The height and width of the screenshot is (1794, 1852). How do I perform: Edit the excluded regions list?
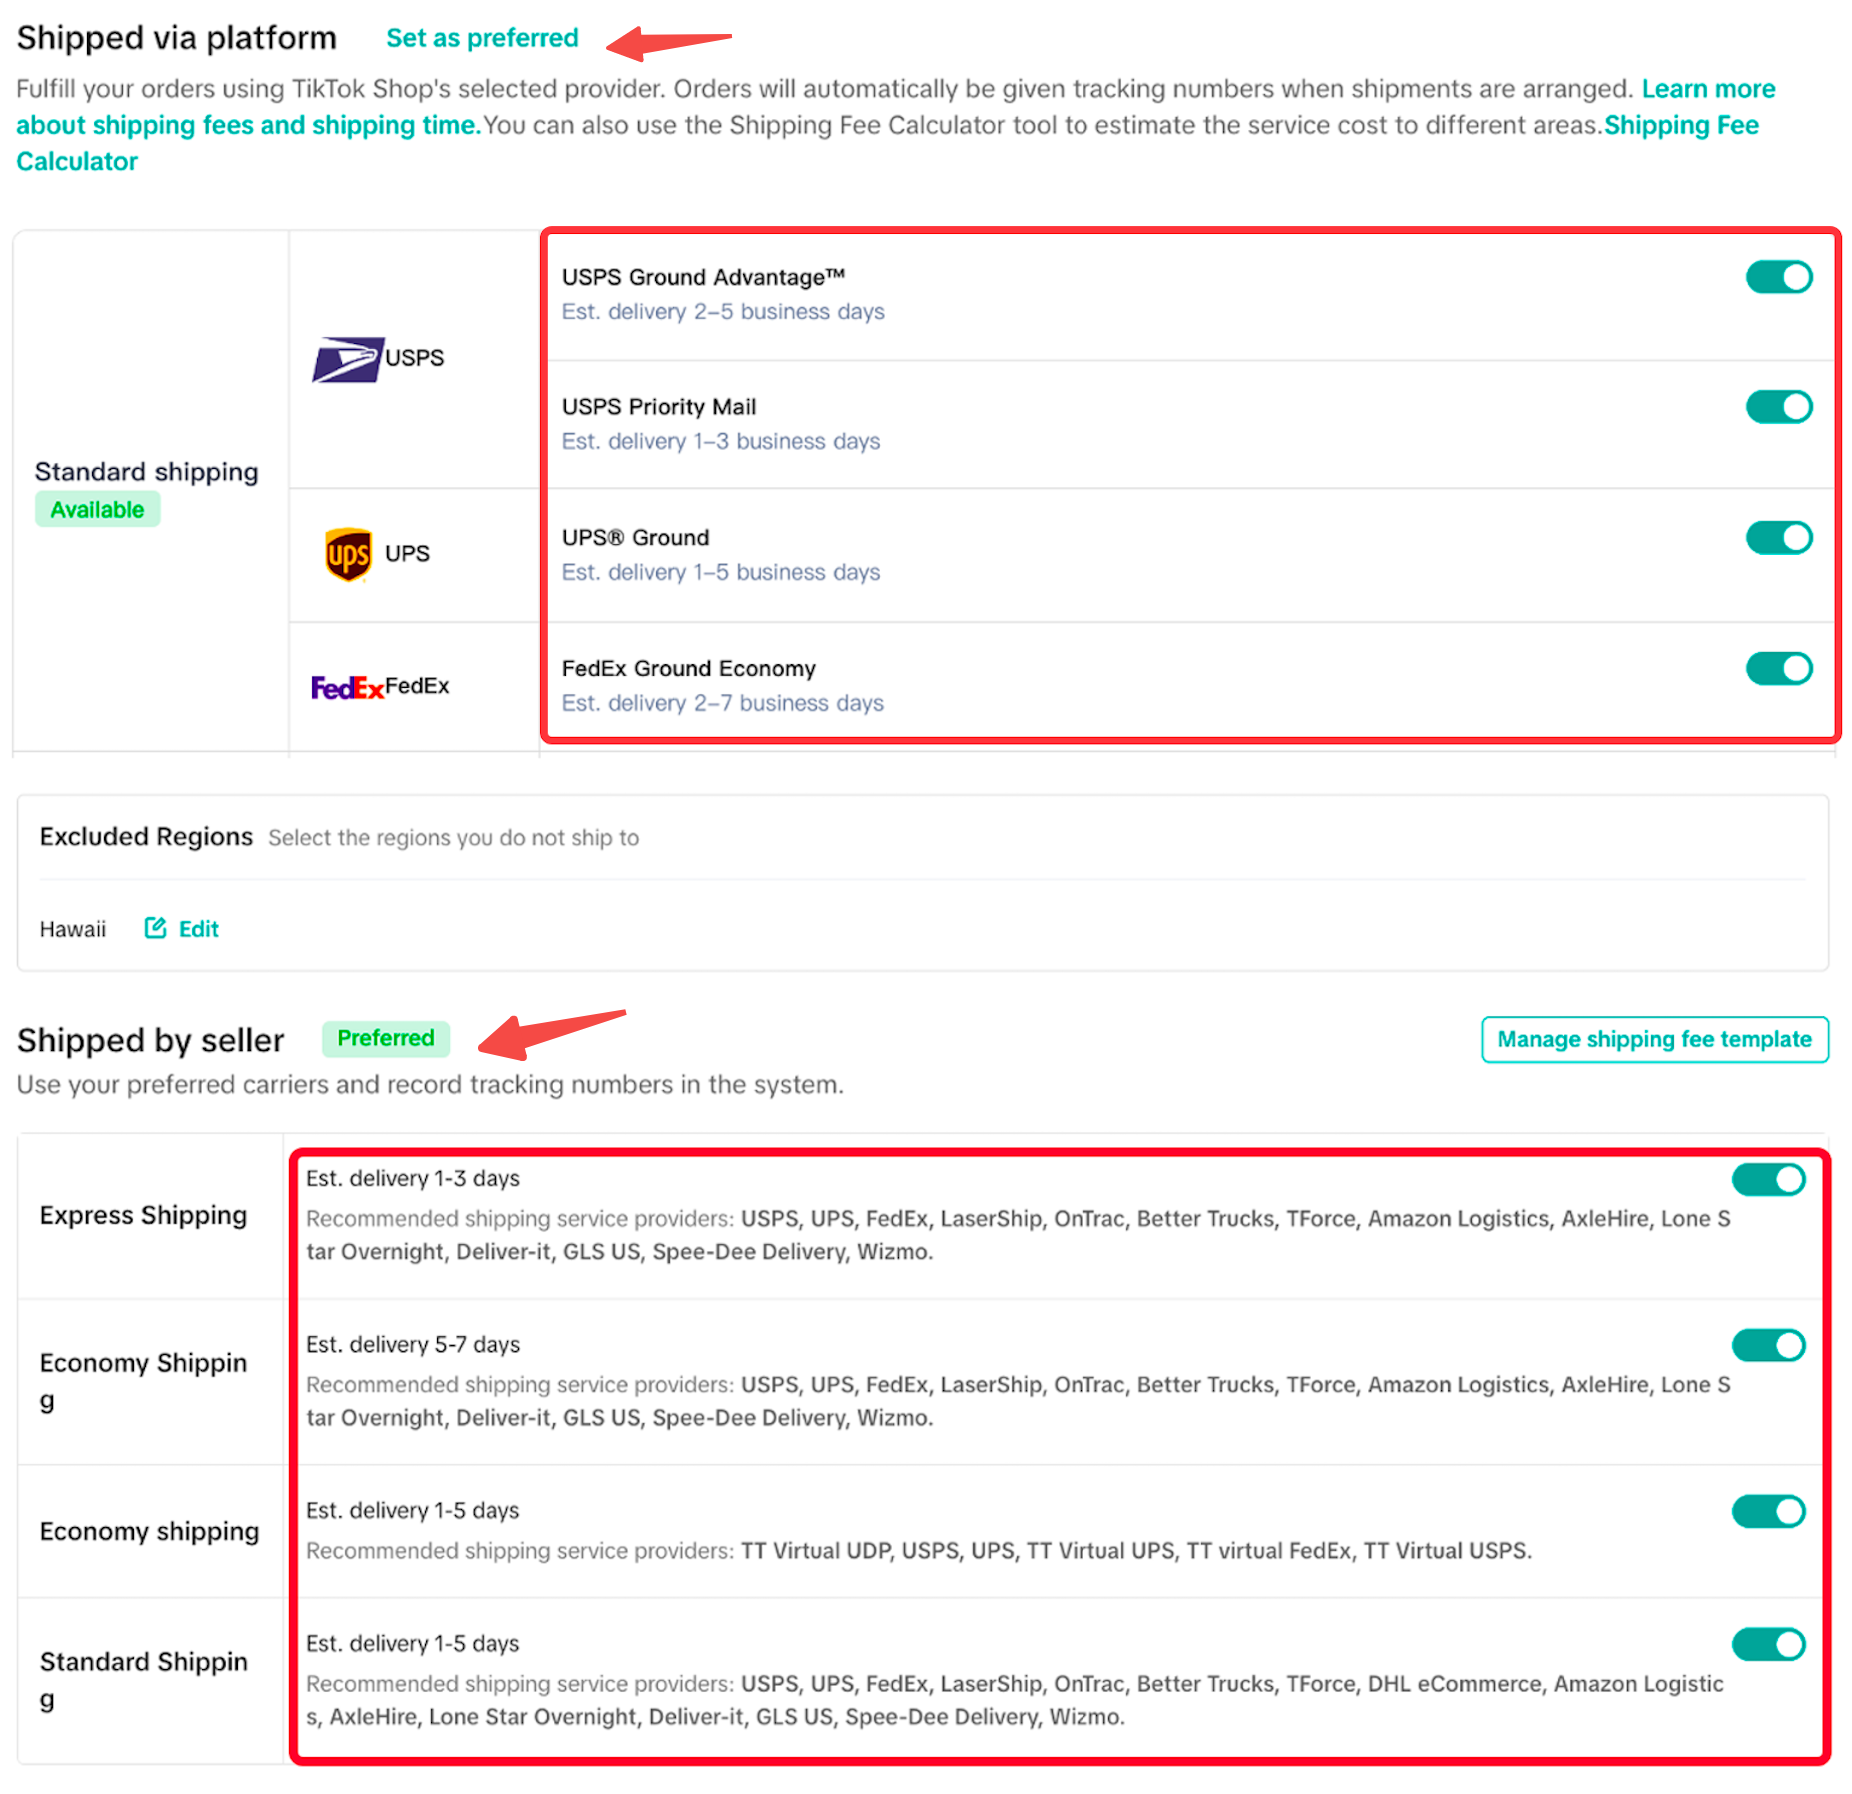click(x=198, y=929)
